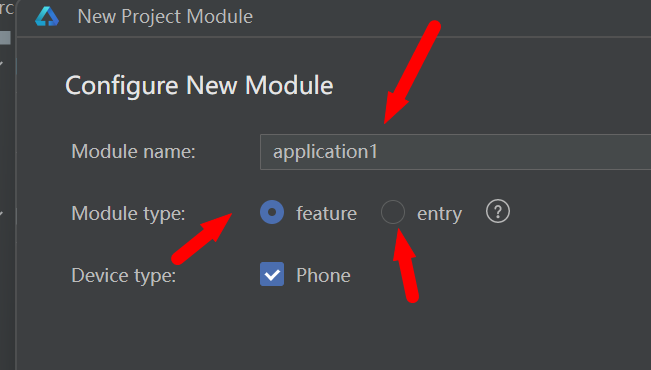Click the lower chevron behind the dialog
Screen dimensions: 651x370
pyautogui.click(x=2, y=213)
